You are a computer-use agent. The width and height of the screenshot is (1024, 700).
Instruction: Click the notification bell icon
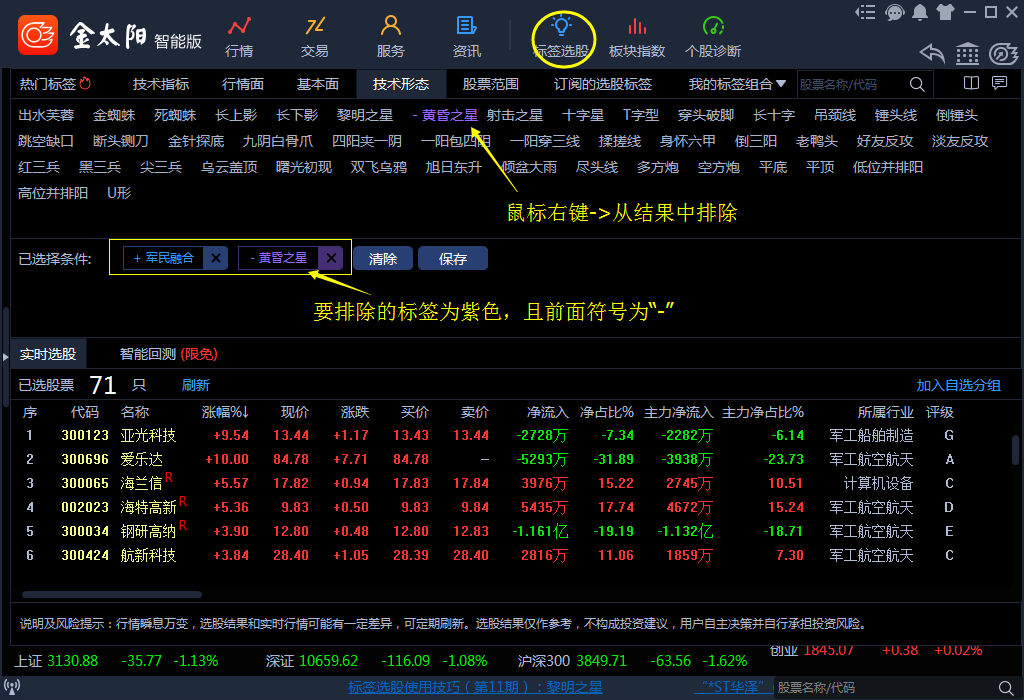pyautogui.click(x=920, y=12)
